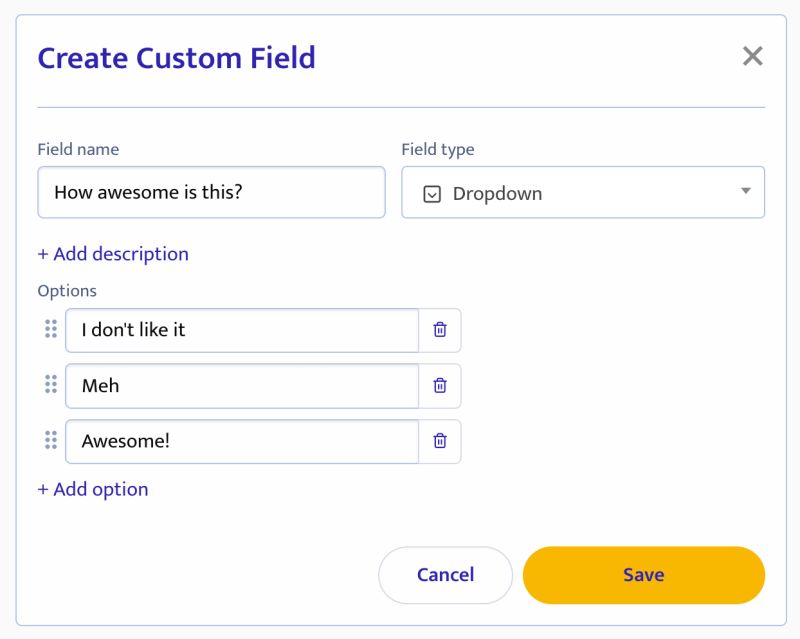800x639 pixels.
Task: Click the Field type dropdown arrow
Action: [x=746, y=191]
